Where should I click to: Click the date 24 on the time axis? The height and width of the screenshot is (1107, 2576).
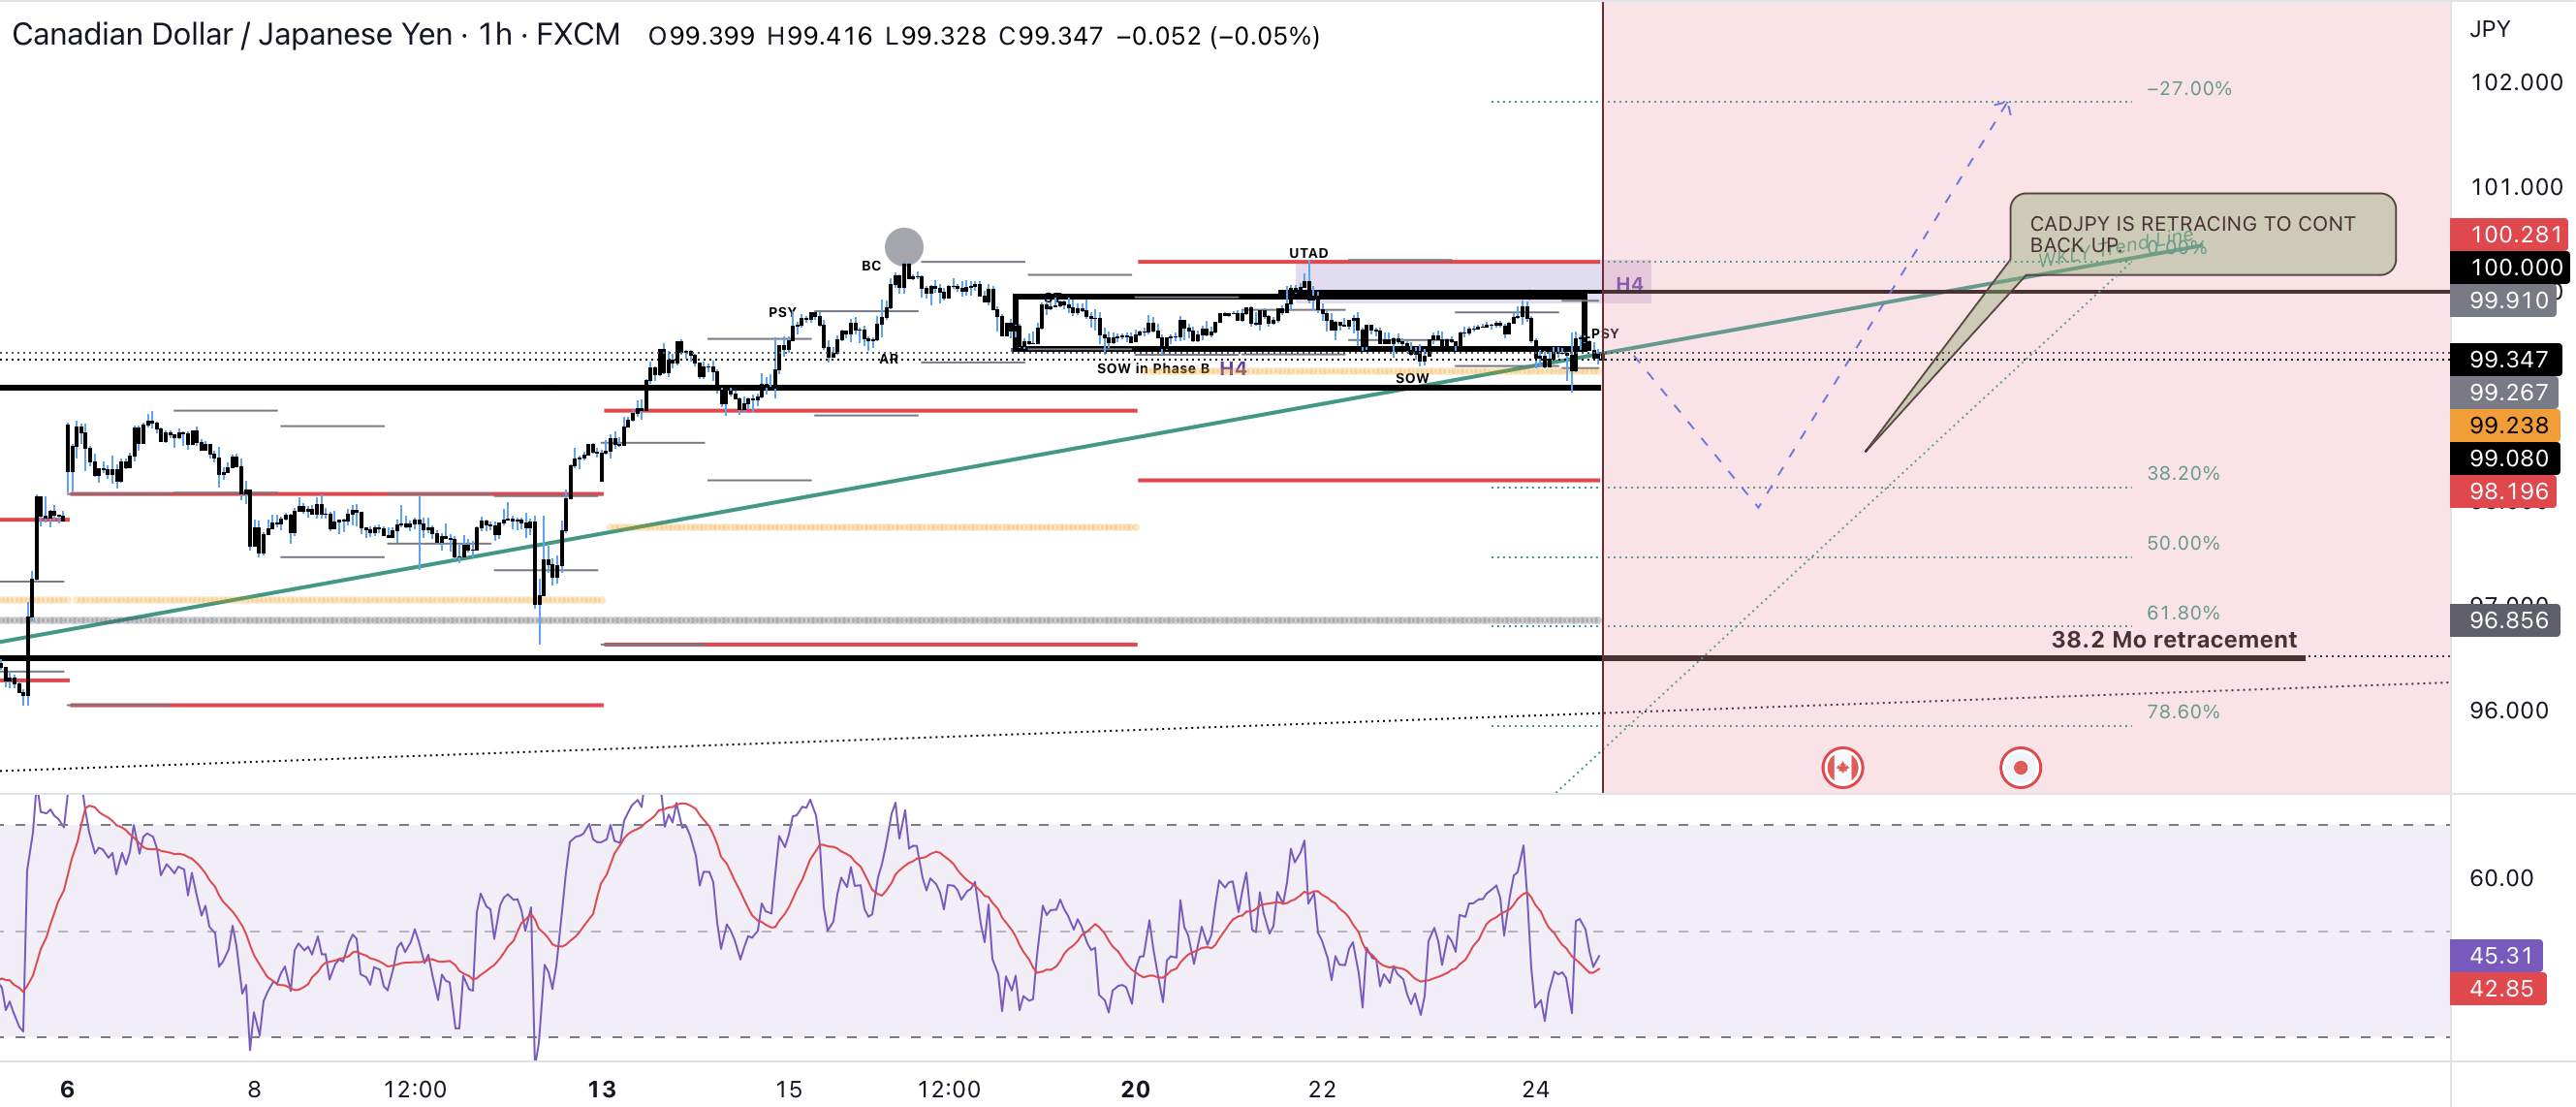[x=1535, y=1089]
